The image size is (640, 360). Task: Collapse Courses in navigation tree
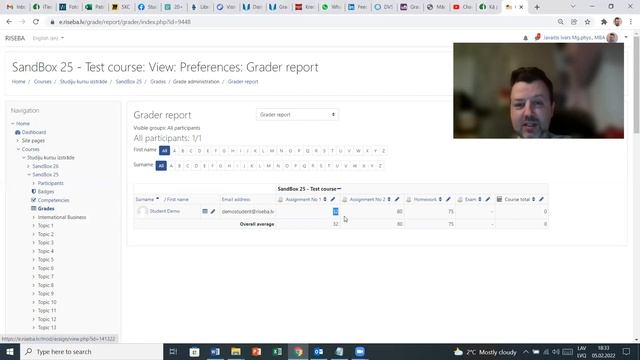[x=18, y=149]
